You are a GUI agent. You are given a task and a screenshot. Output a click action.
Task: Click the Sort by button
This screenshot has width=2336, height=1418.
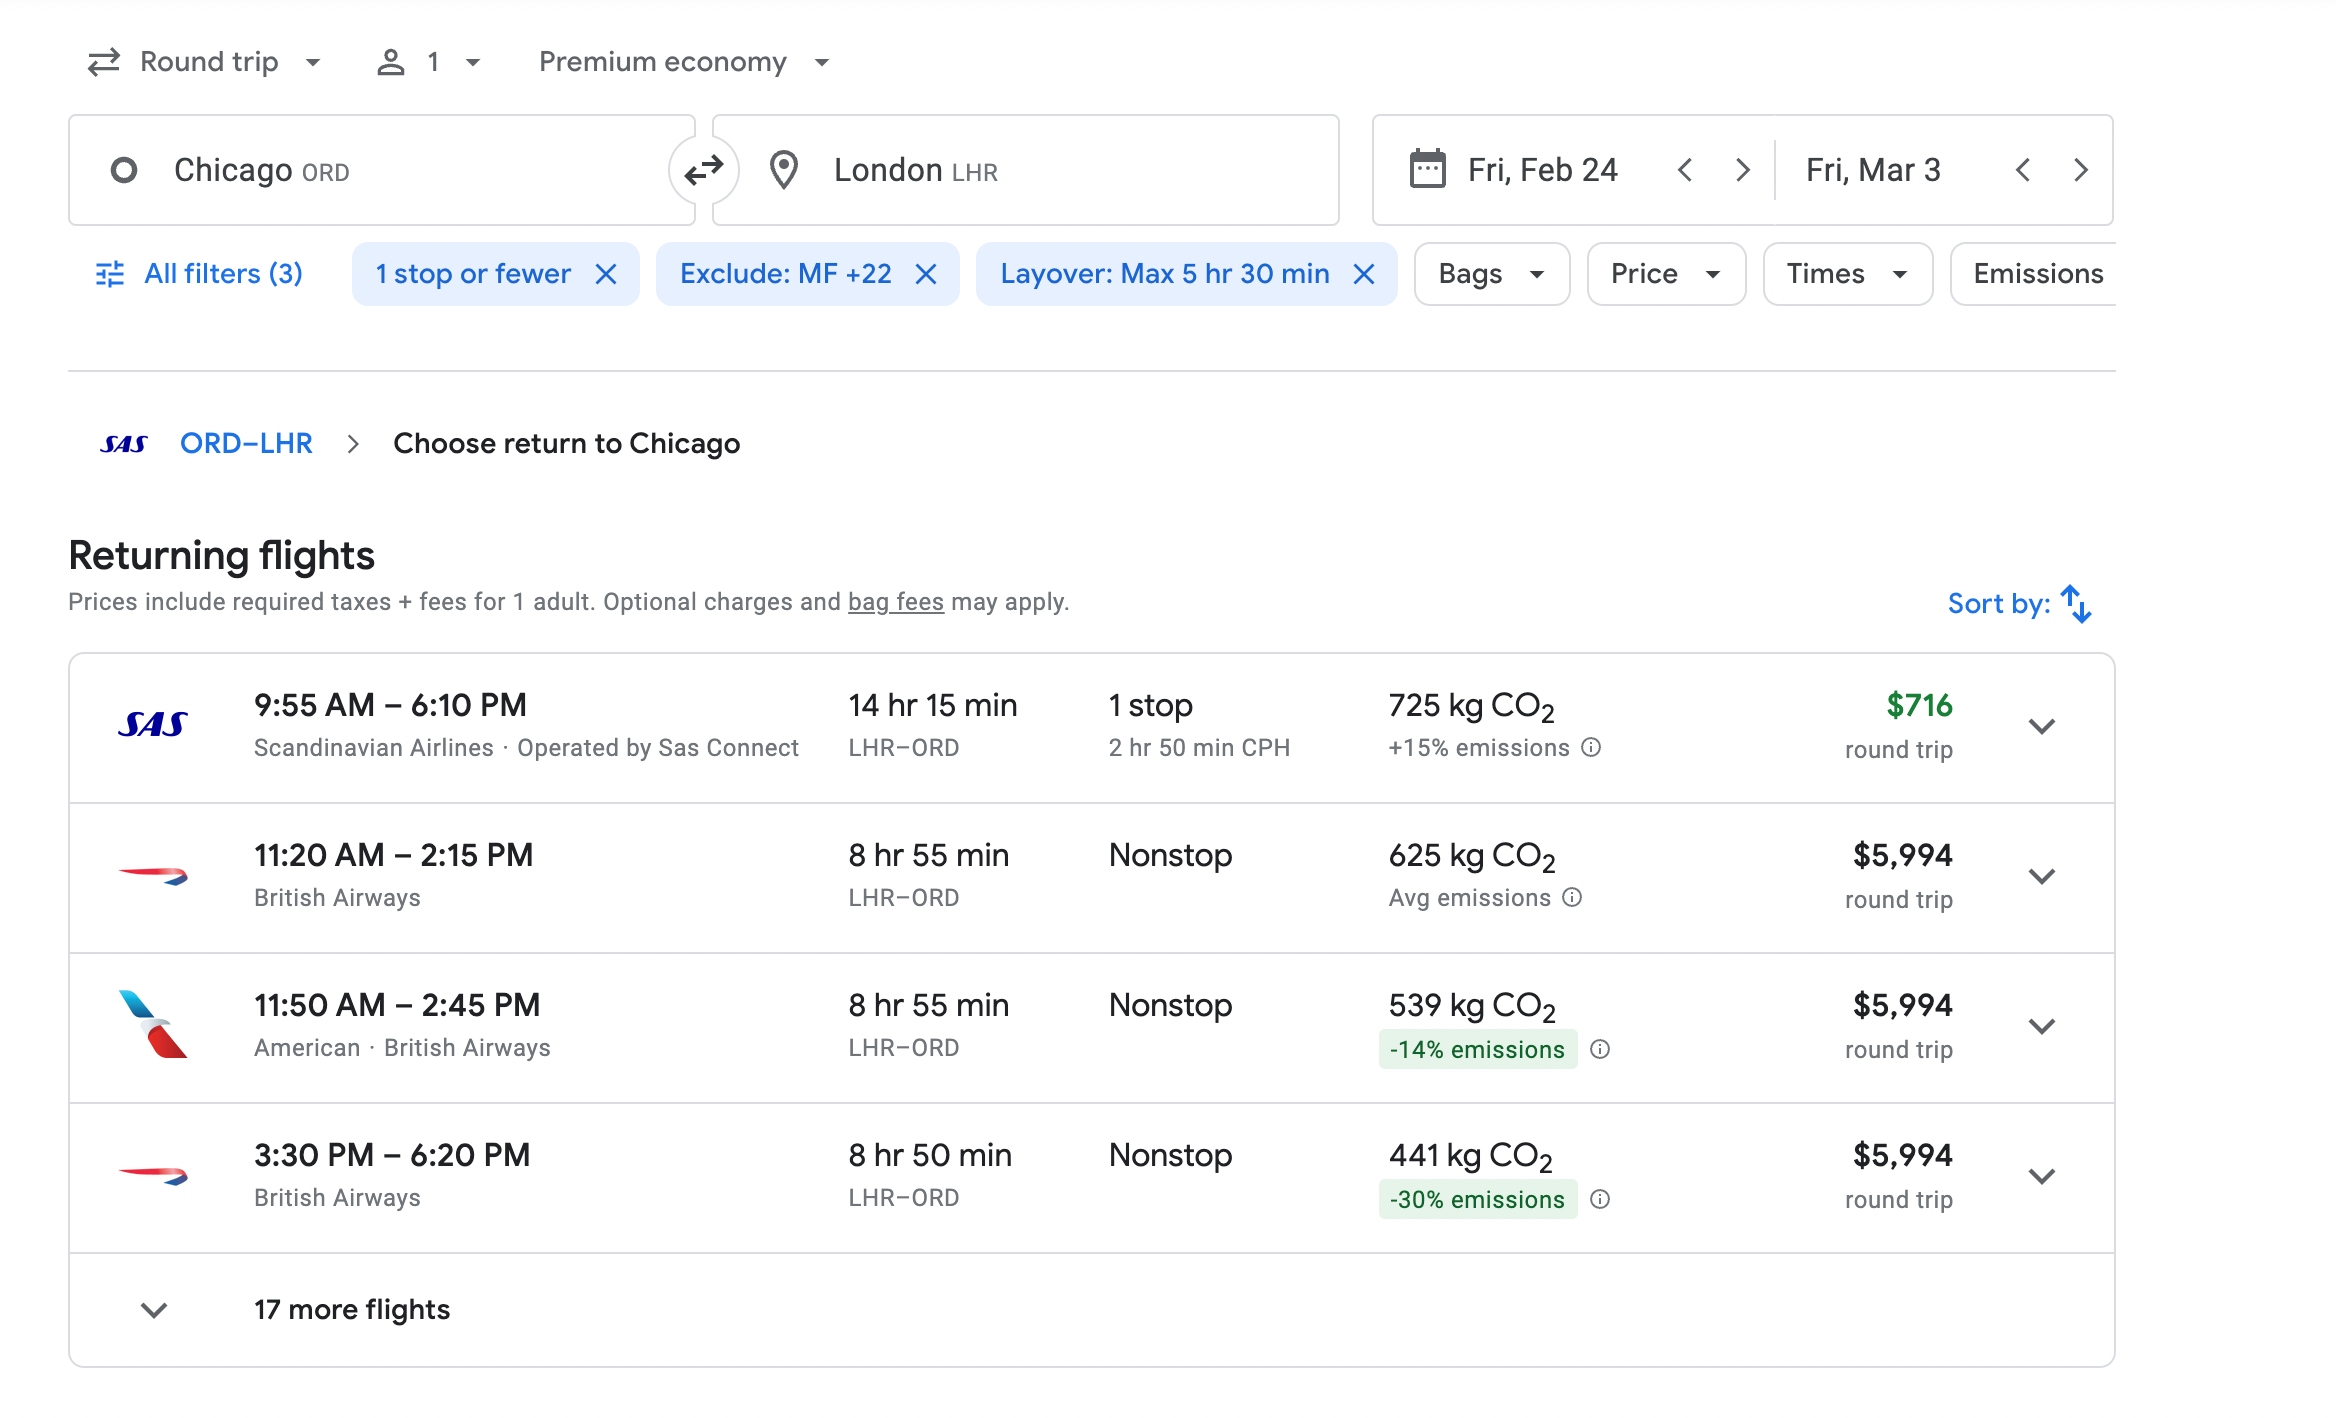tap(2019, 602)
